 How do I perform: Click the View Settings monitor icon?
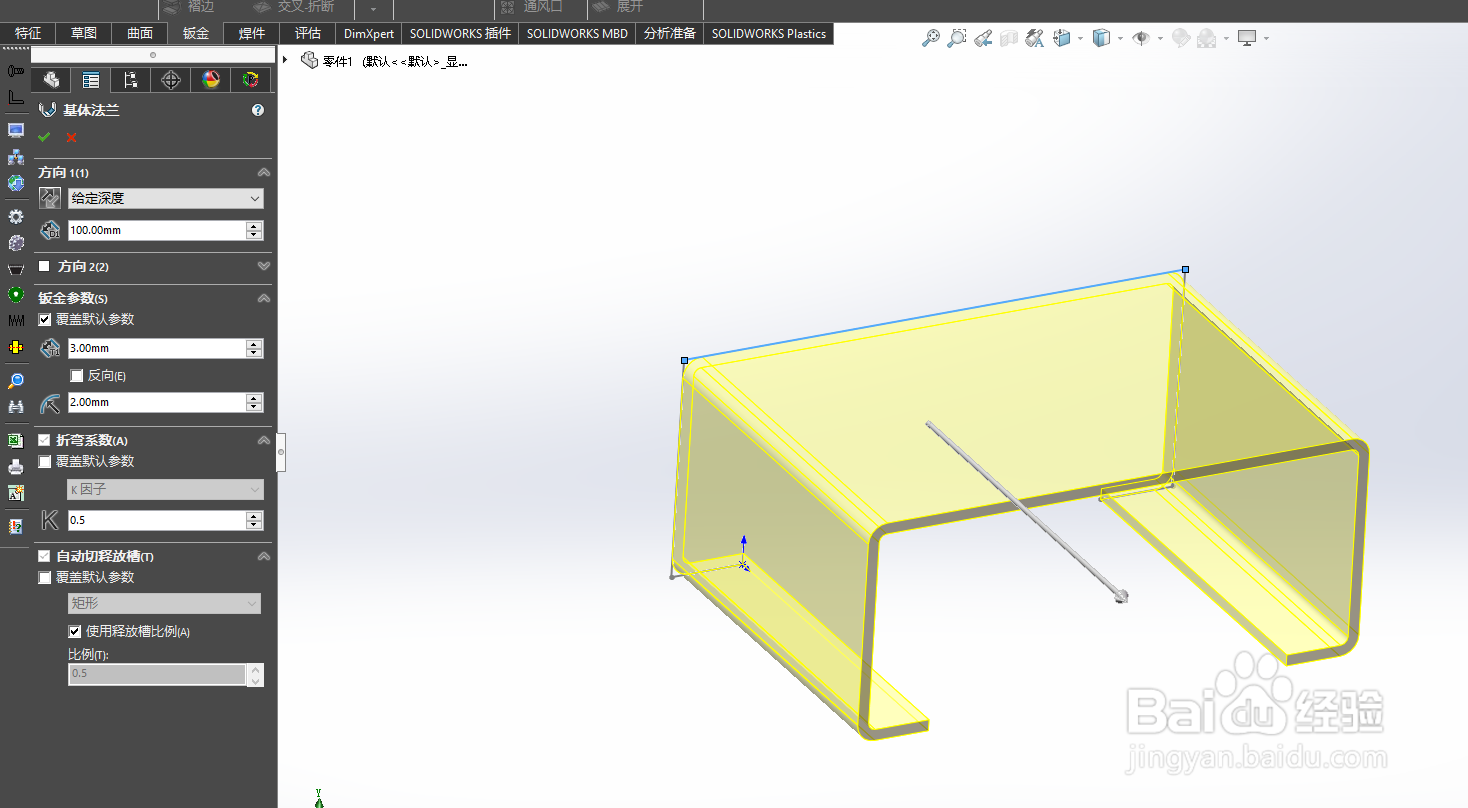coord(1247,38)
